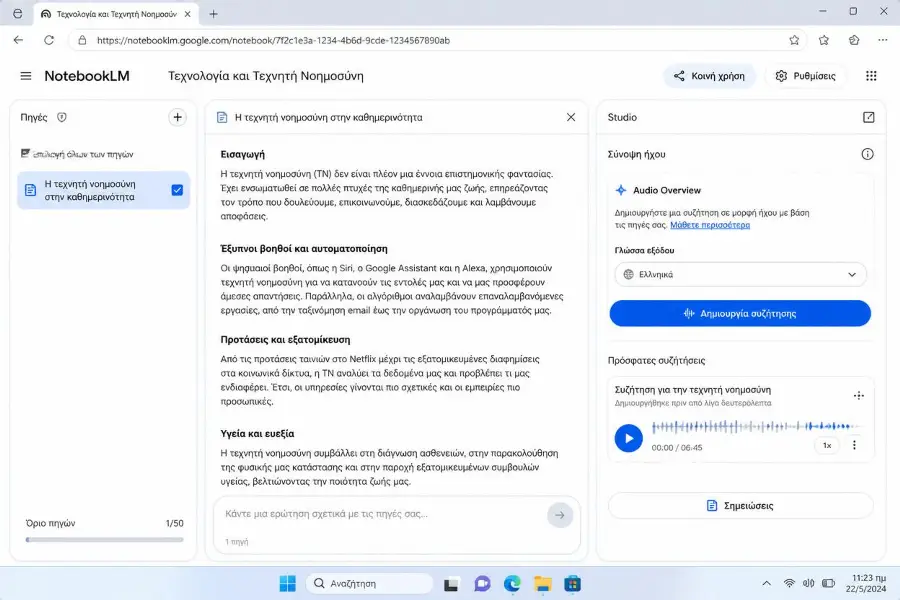Click the sources info shield icon

point(61,117)
